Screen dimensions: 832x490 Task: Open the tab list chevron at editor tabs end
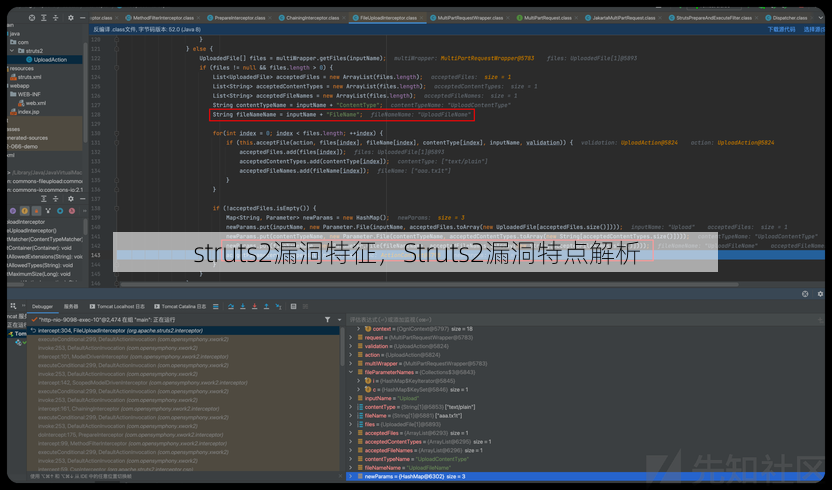point(821,18)
